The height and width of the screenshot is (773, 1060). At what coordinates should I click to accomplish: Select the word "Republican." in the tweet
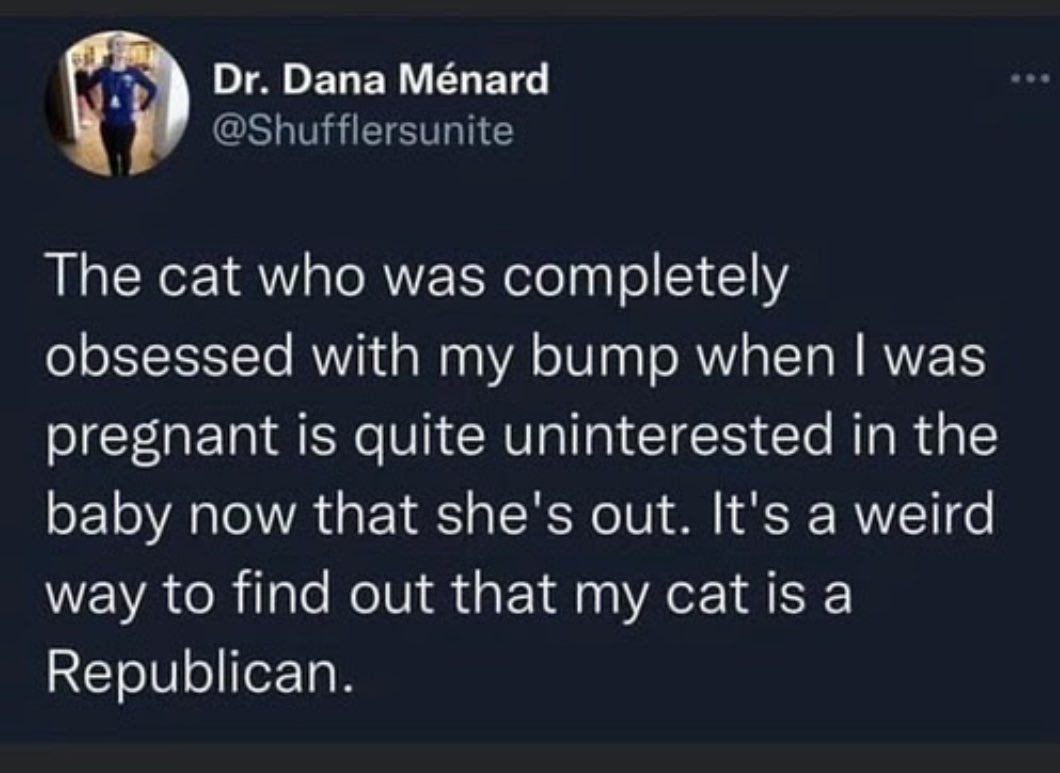coord(200,672)
